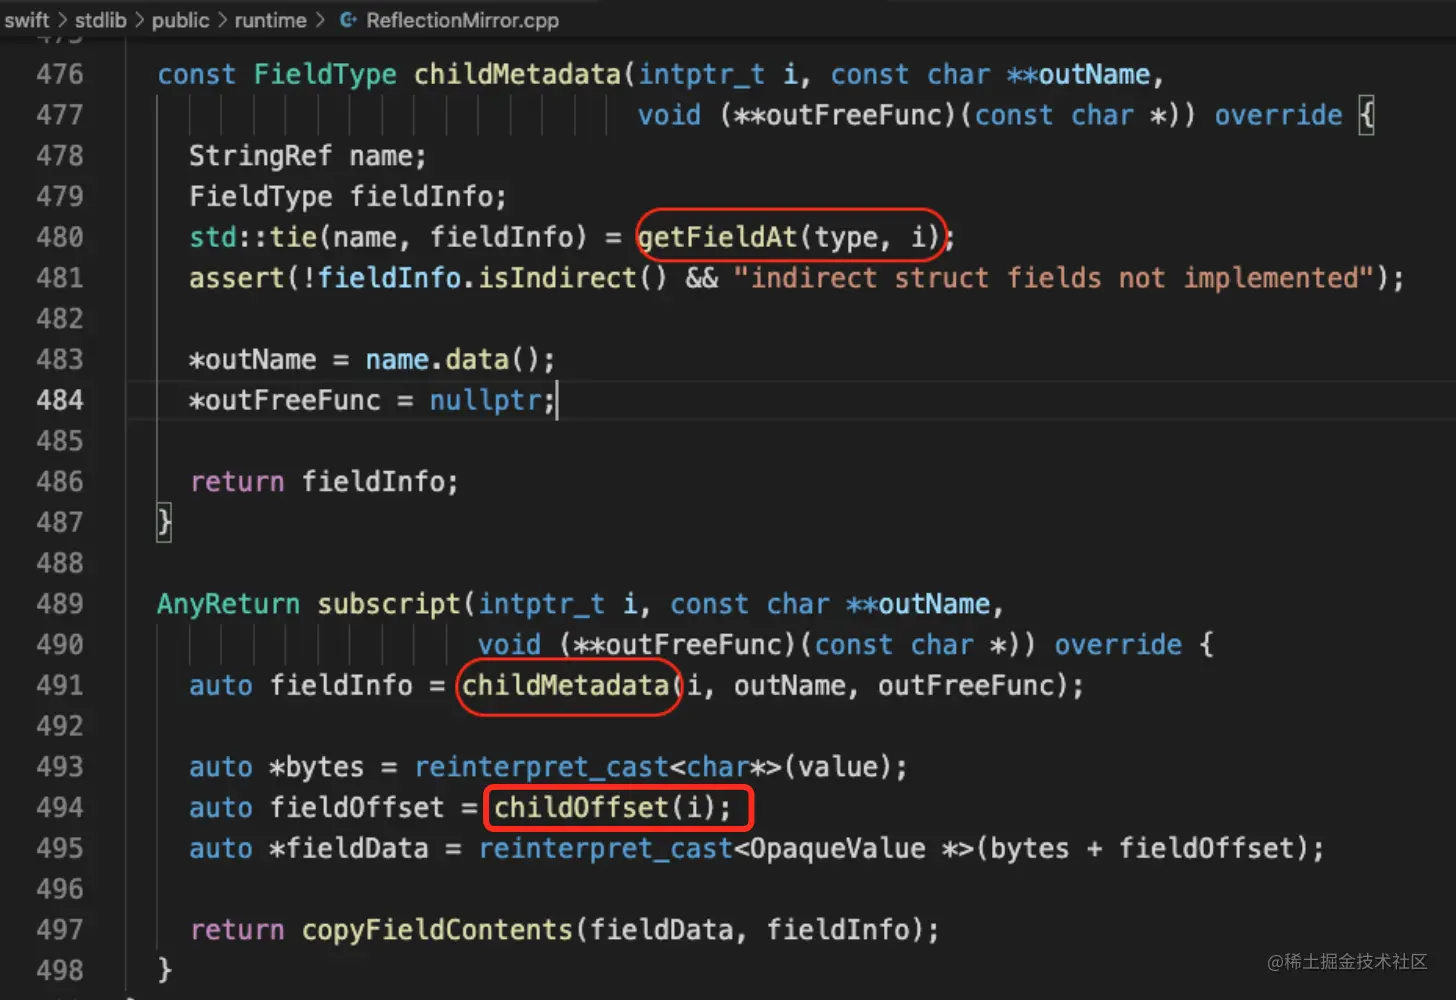Screen dimensions: 1456x1000
Task: Click closing brace on line 498
Action: click(x=164, y=970)
